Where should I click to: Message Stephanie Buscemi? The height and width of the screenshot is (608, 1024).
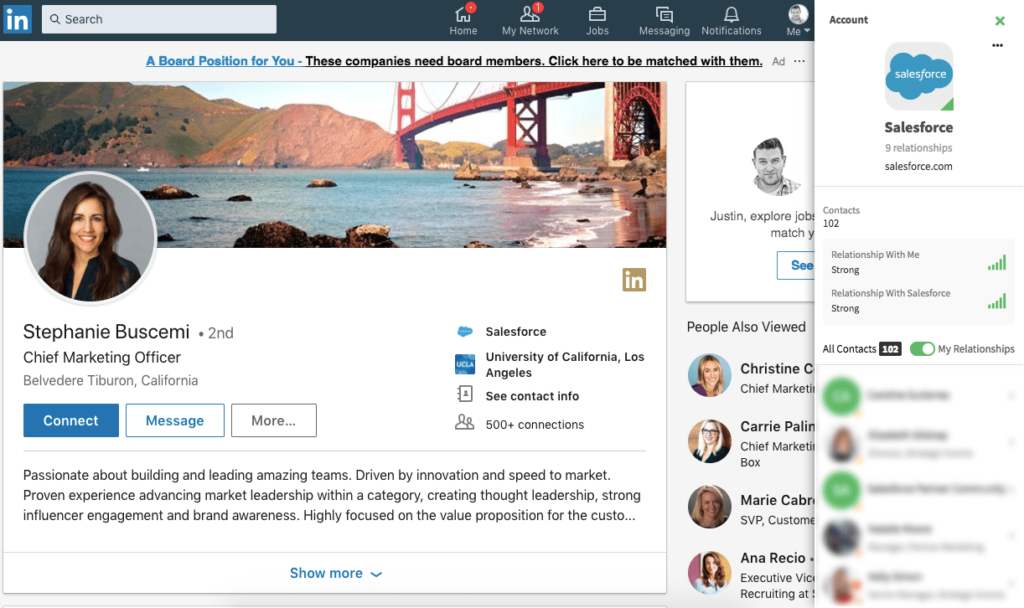pos(175,420)
